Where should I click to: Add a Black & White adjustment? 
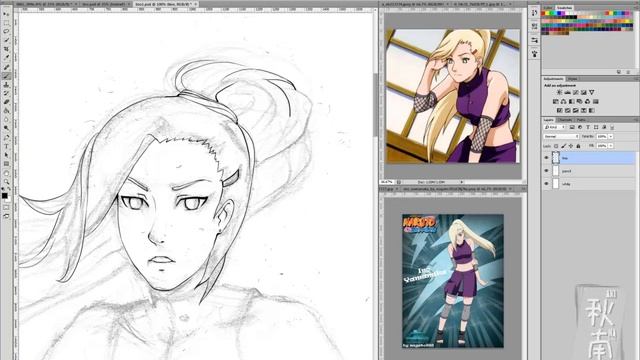tap(572, 101)
